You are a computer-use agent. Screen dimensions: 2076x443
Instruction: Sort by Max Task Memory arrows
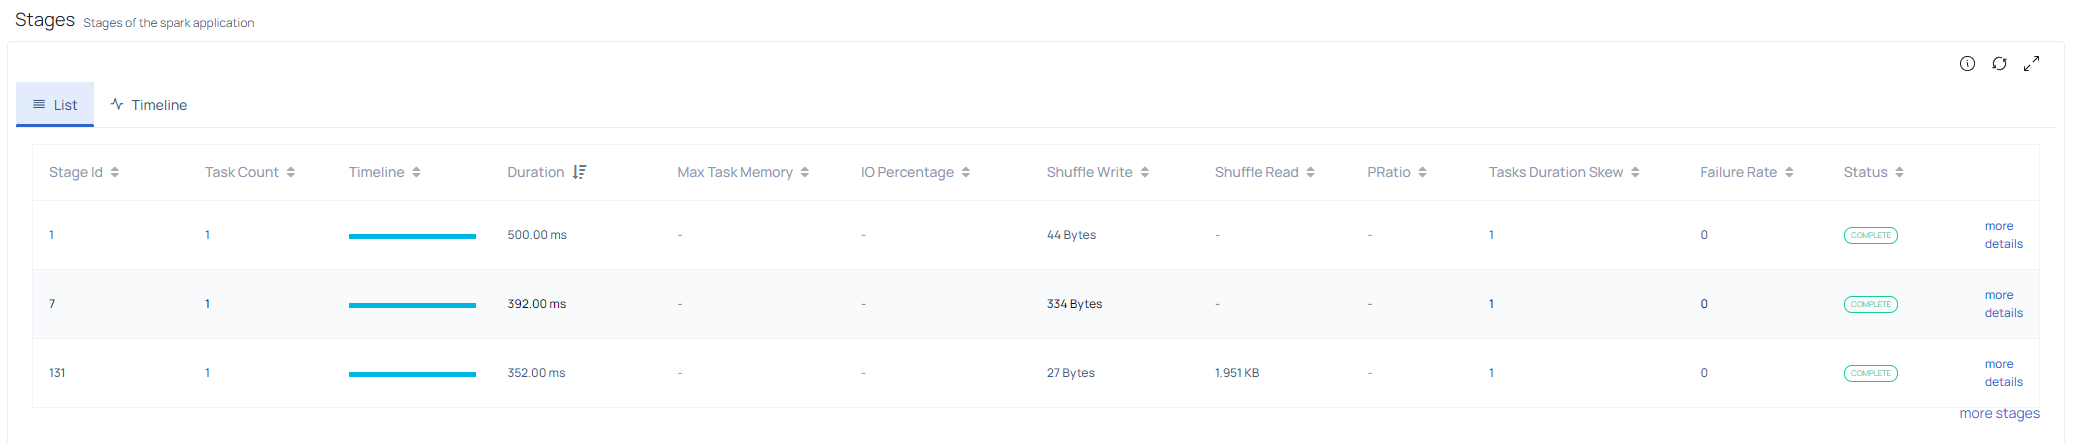click(x=805, y=172)
